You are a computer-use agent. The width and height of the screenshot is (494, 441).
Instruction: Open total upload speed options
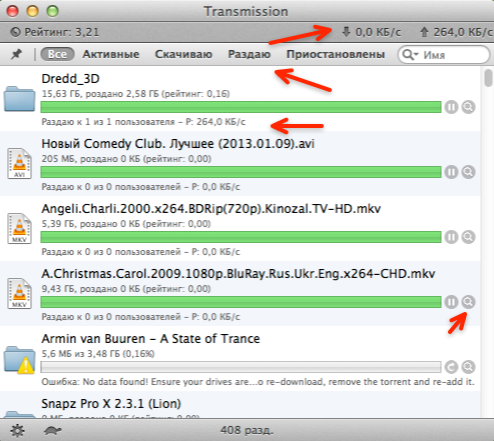(456, 32)
